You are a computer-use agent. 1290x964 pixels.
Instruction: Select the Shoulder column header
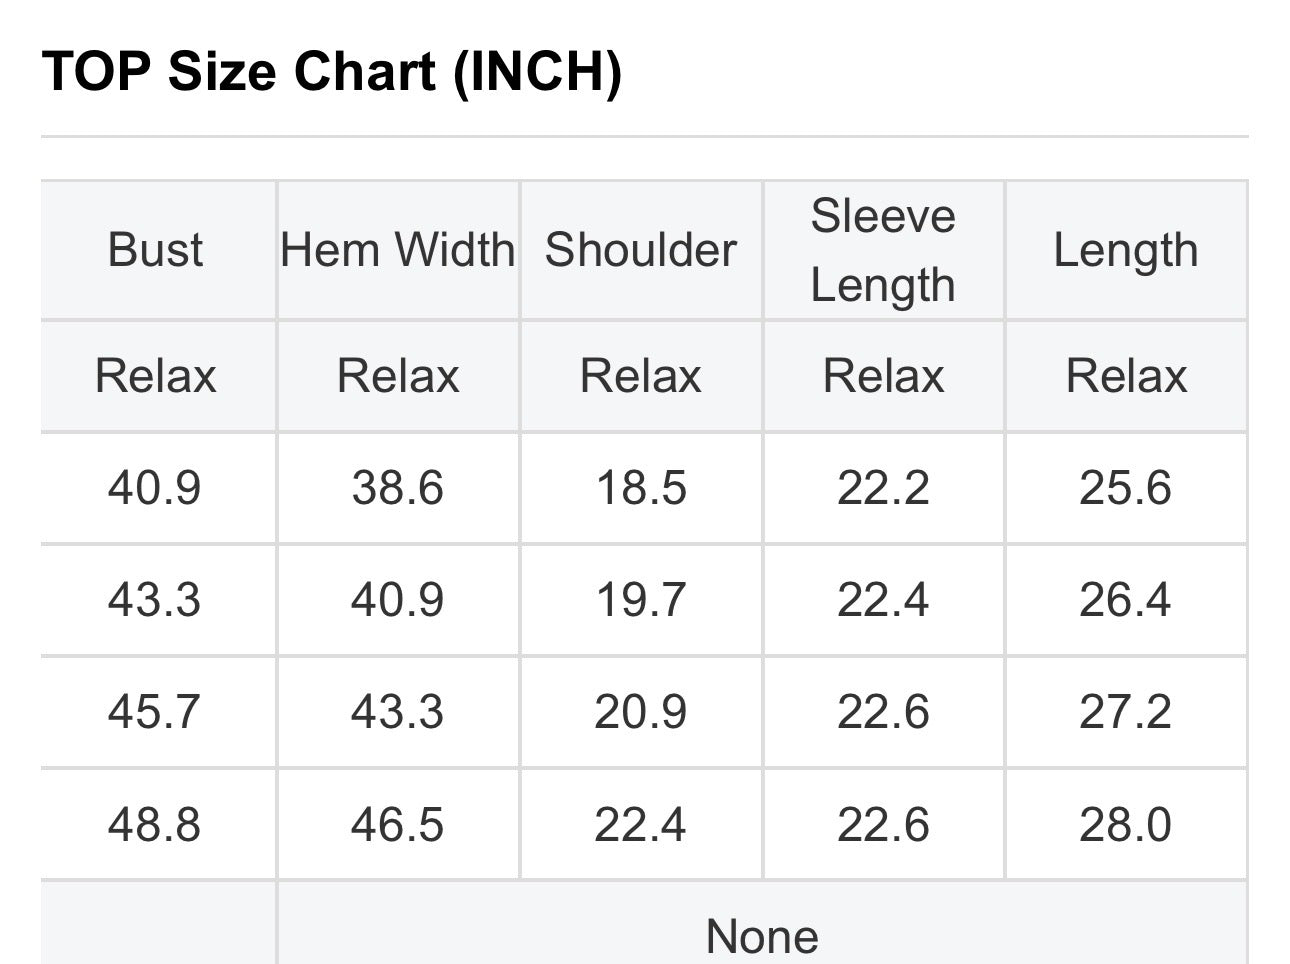coord(641,250)
